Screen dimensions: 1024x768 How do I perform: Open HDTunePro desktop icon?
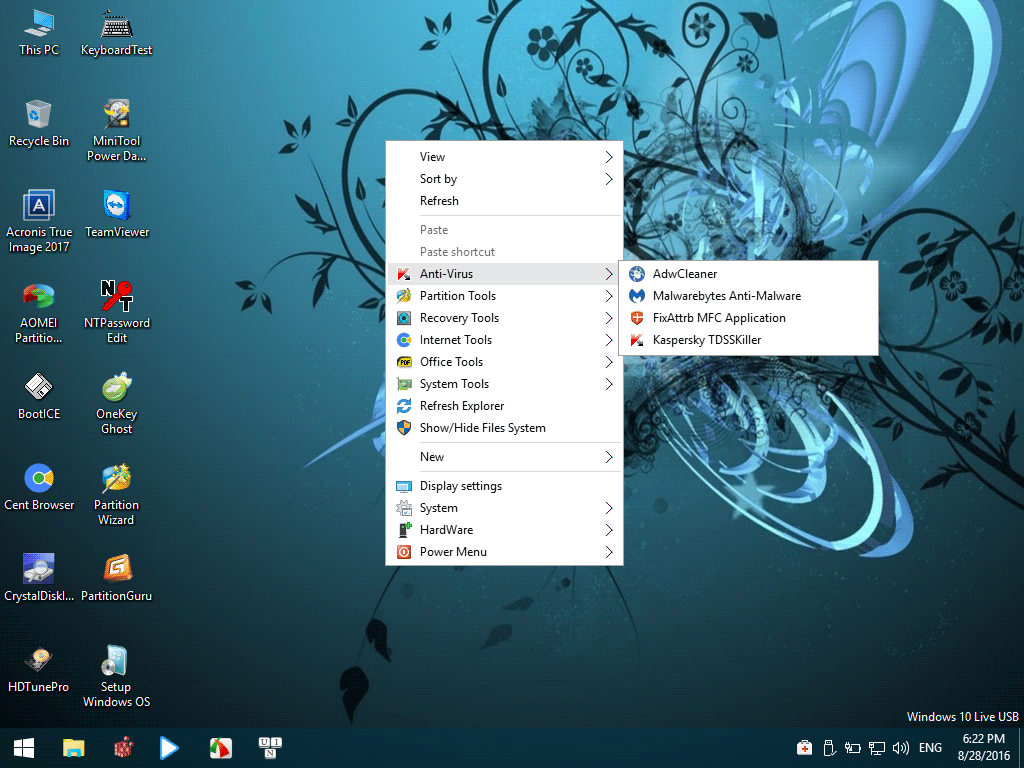click(39, 669)
